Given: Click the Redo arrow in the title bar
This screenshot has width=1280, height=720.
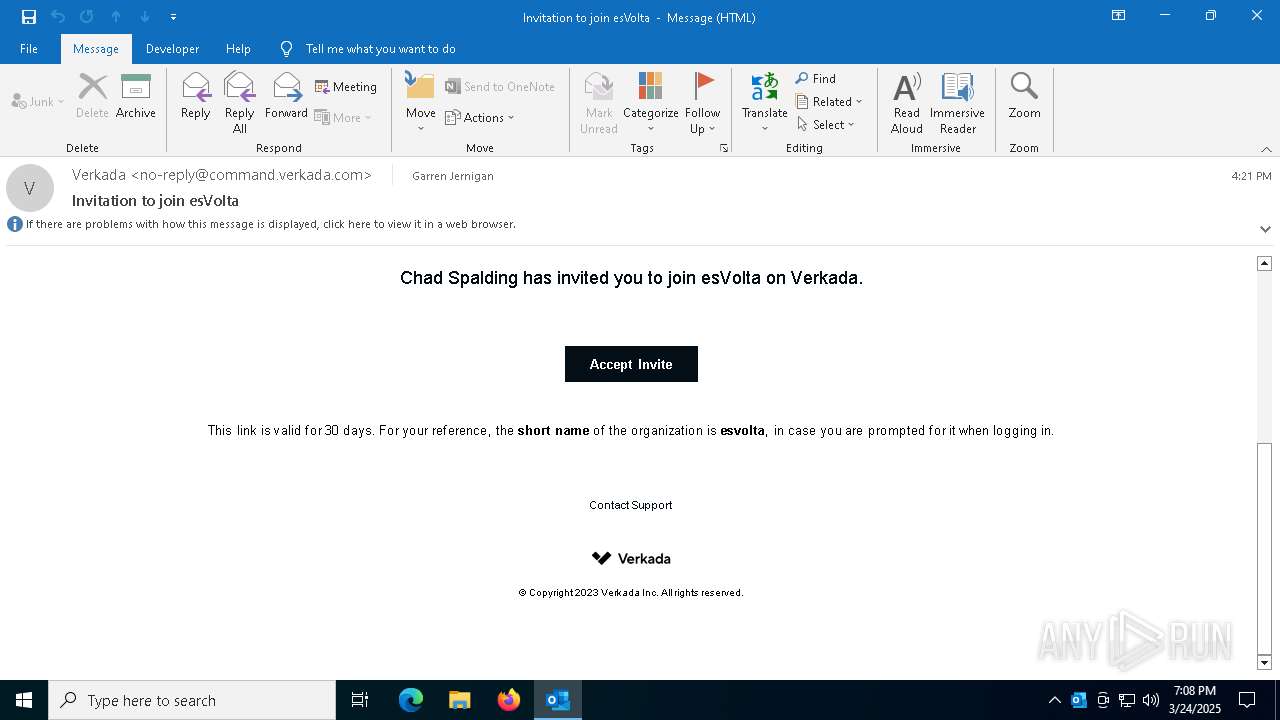Looking at the screenshot, I should point(87,17).
